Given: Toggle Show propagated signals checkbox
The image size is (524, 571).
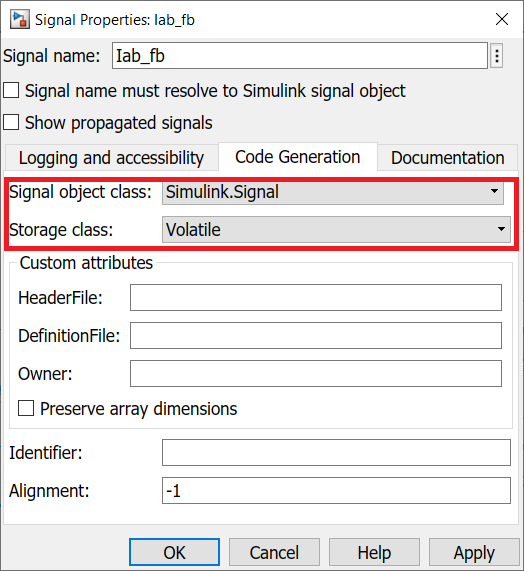Looking at the screenshot, I should pyautogui.click(x=11, y=122).
